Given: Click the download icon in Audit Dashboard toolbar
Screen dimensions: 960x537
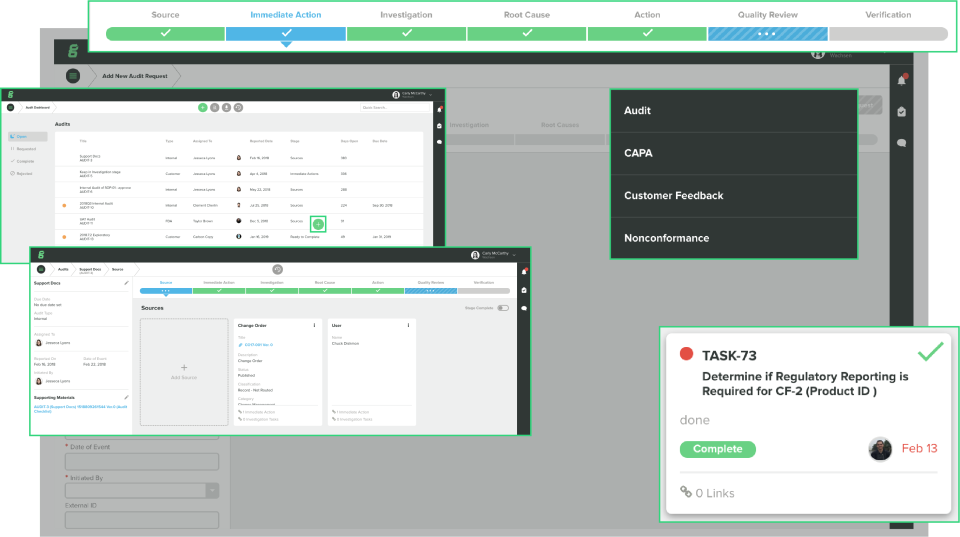Looking at the screenshot, I should click(x=227, y=108).
